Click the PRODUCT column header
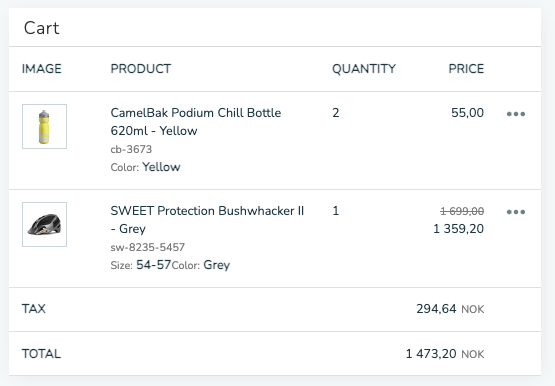555x386 pixels. (141, 69)
